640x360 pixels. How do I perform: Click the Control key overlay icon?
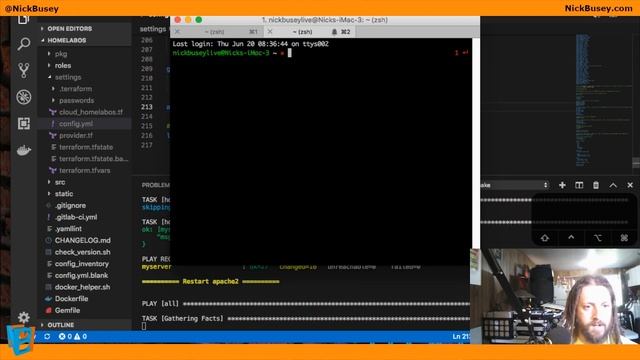click(x=571, y=238)
